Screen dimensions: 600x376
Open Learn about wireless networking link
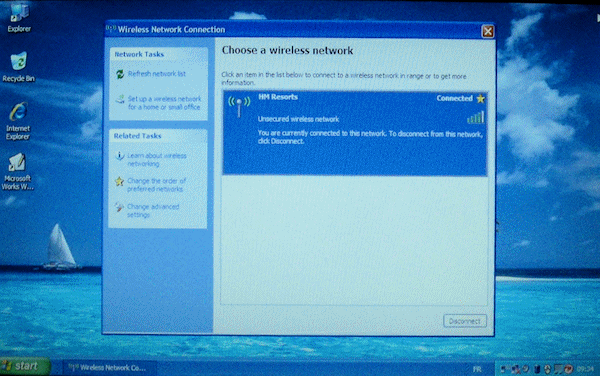point(157,160)
